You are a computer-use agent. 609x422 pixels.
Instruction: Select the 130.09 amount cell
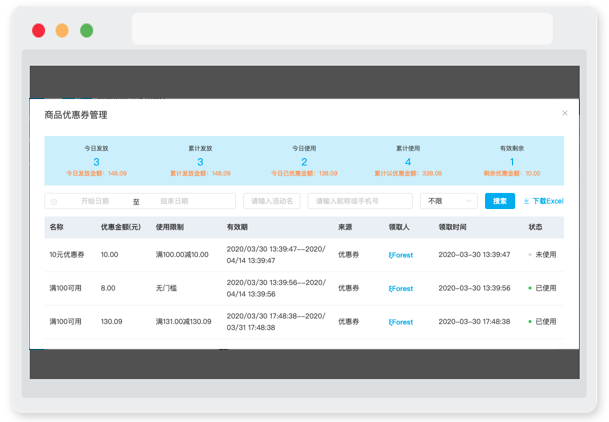pos(111,321)
